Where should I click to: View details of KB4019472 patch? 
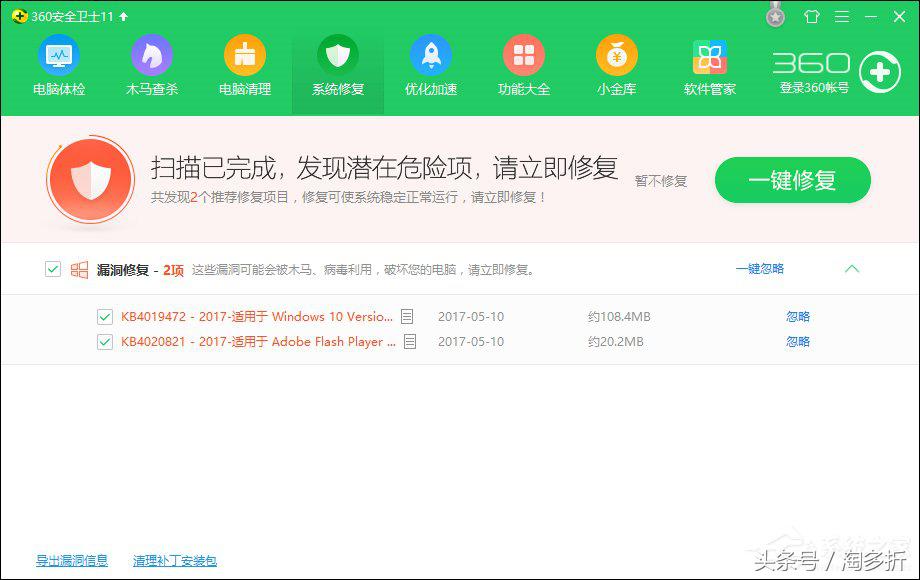409,316
